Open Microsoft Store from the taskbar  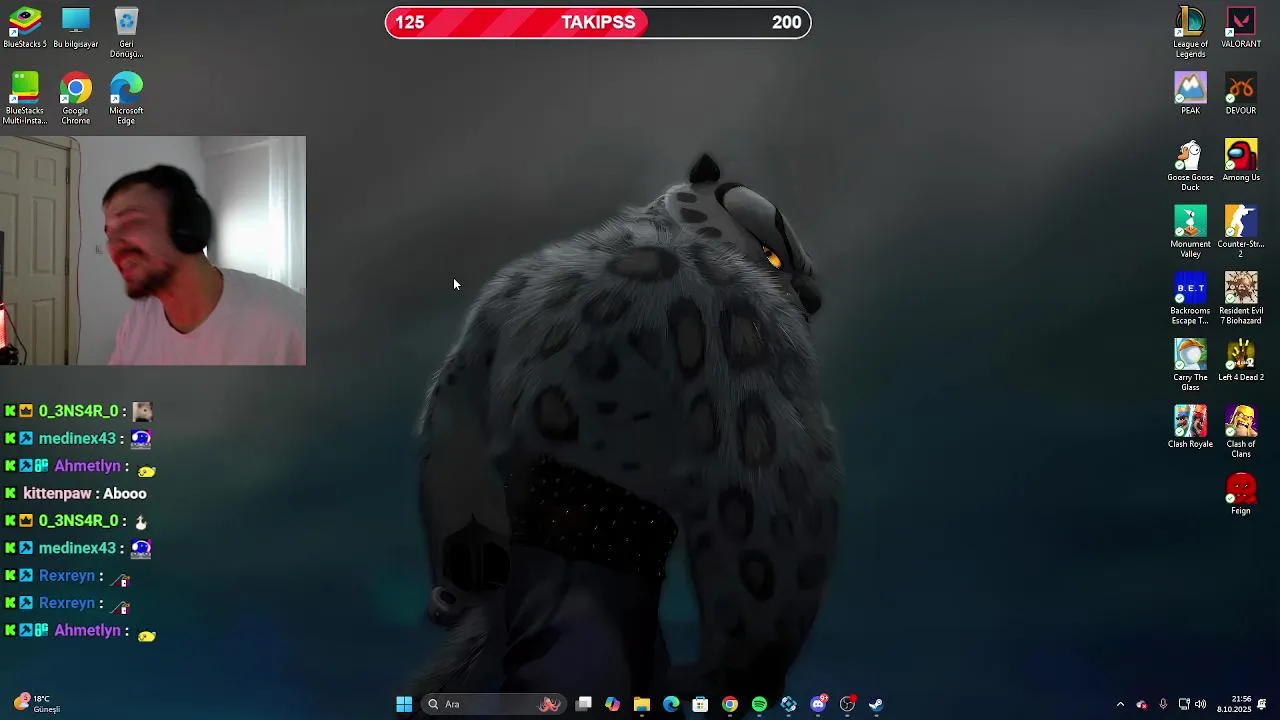coord(700,704)
